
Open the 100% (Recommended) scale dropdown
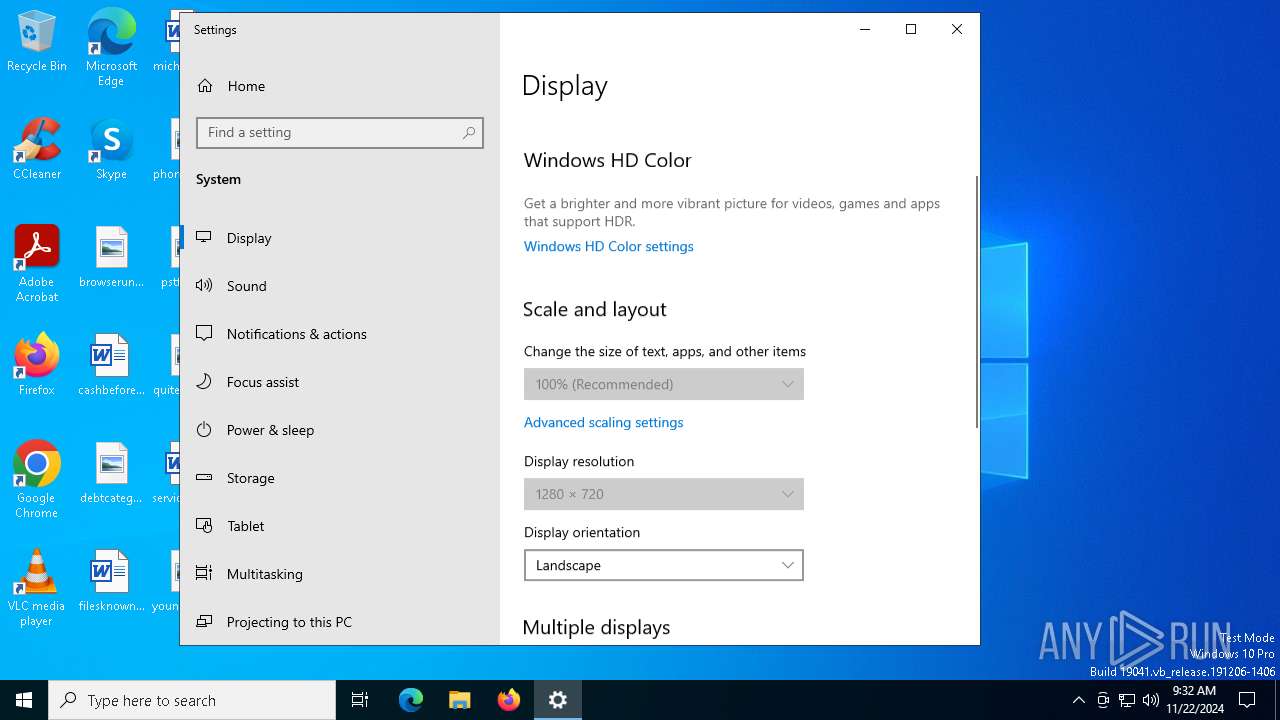tap(664, 384)
